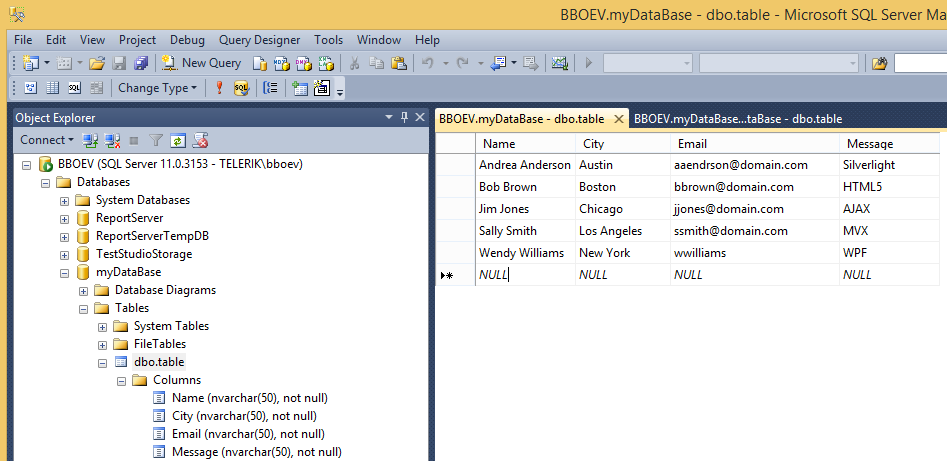Click the Paste clipboard icon
Image resolution: width=947 pixels, height=461 pixels.
[x=399, y=63]
